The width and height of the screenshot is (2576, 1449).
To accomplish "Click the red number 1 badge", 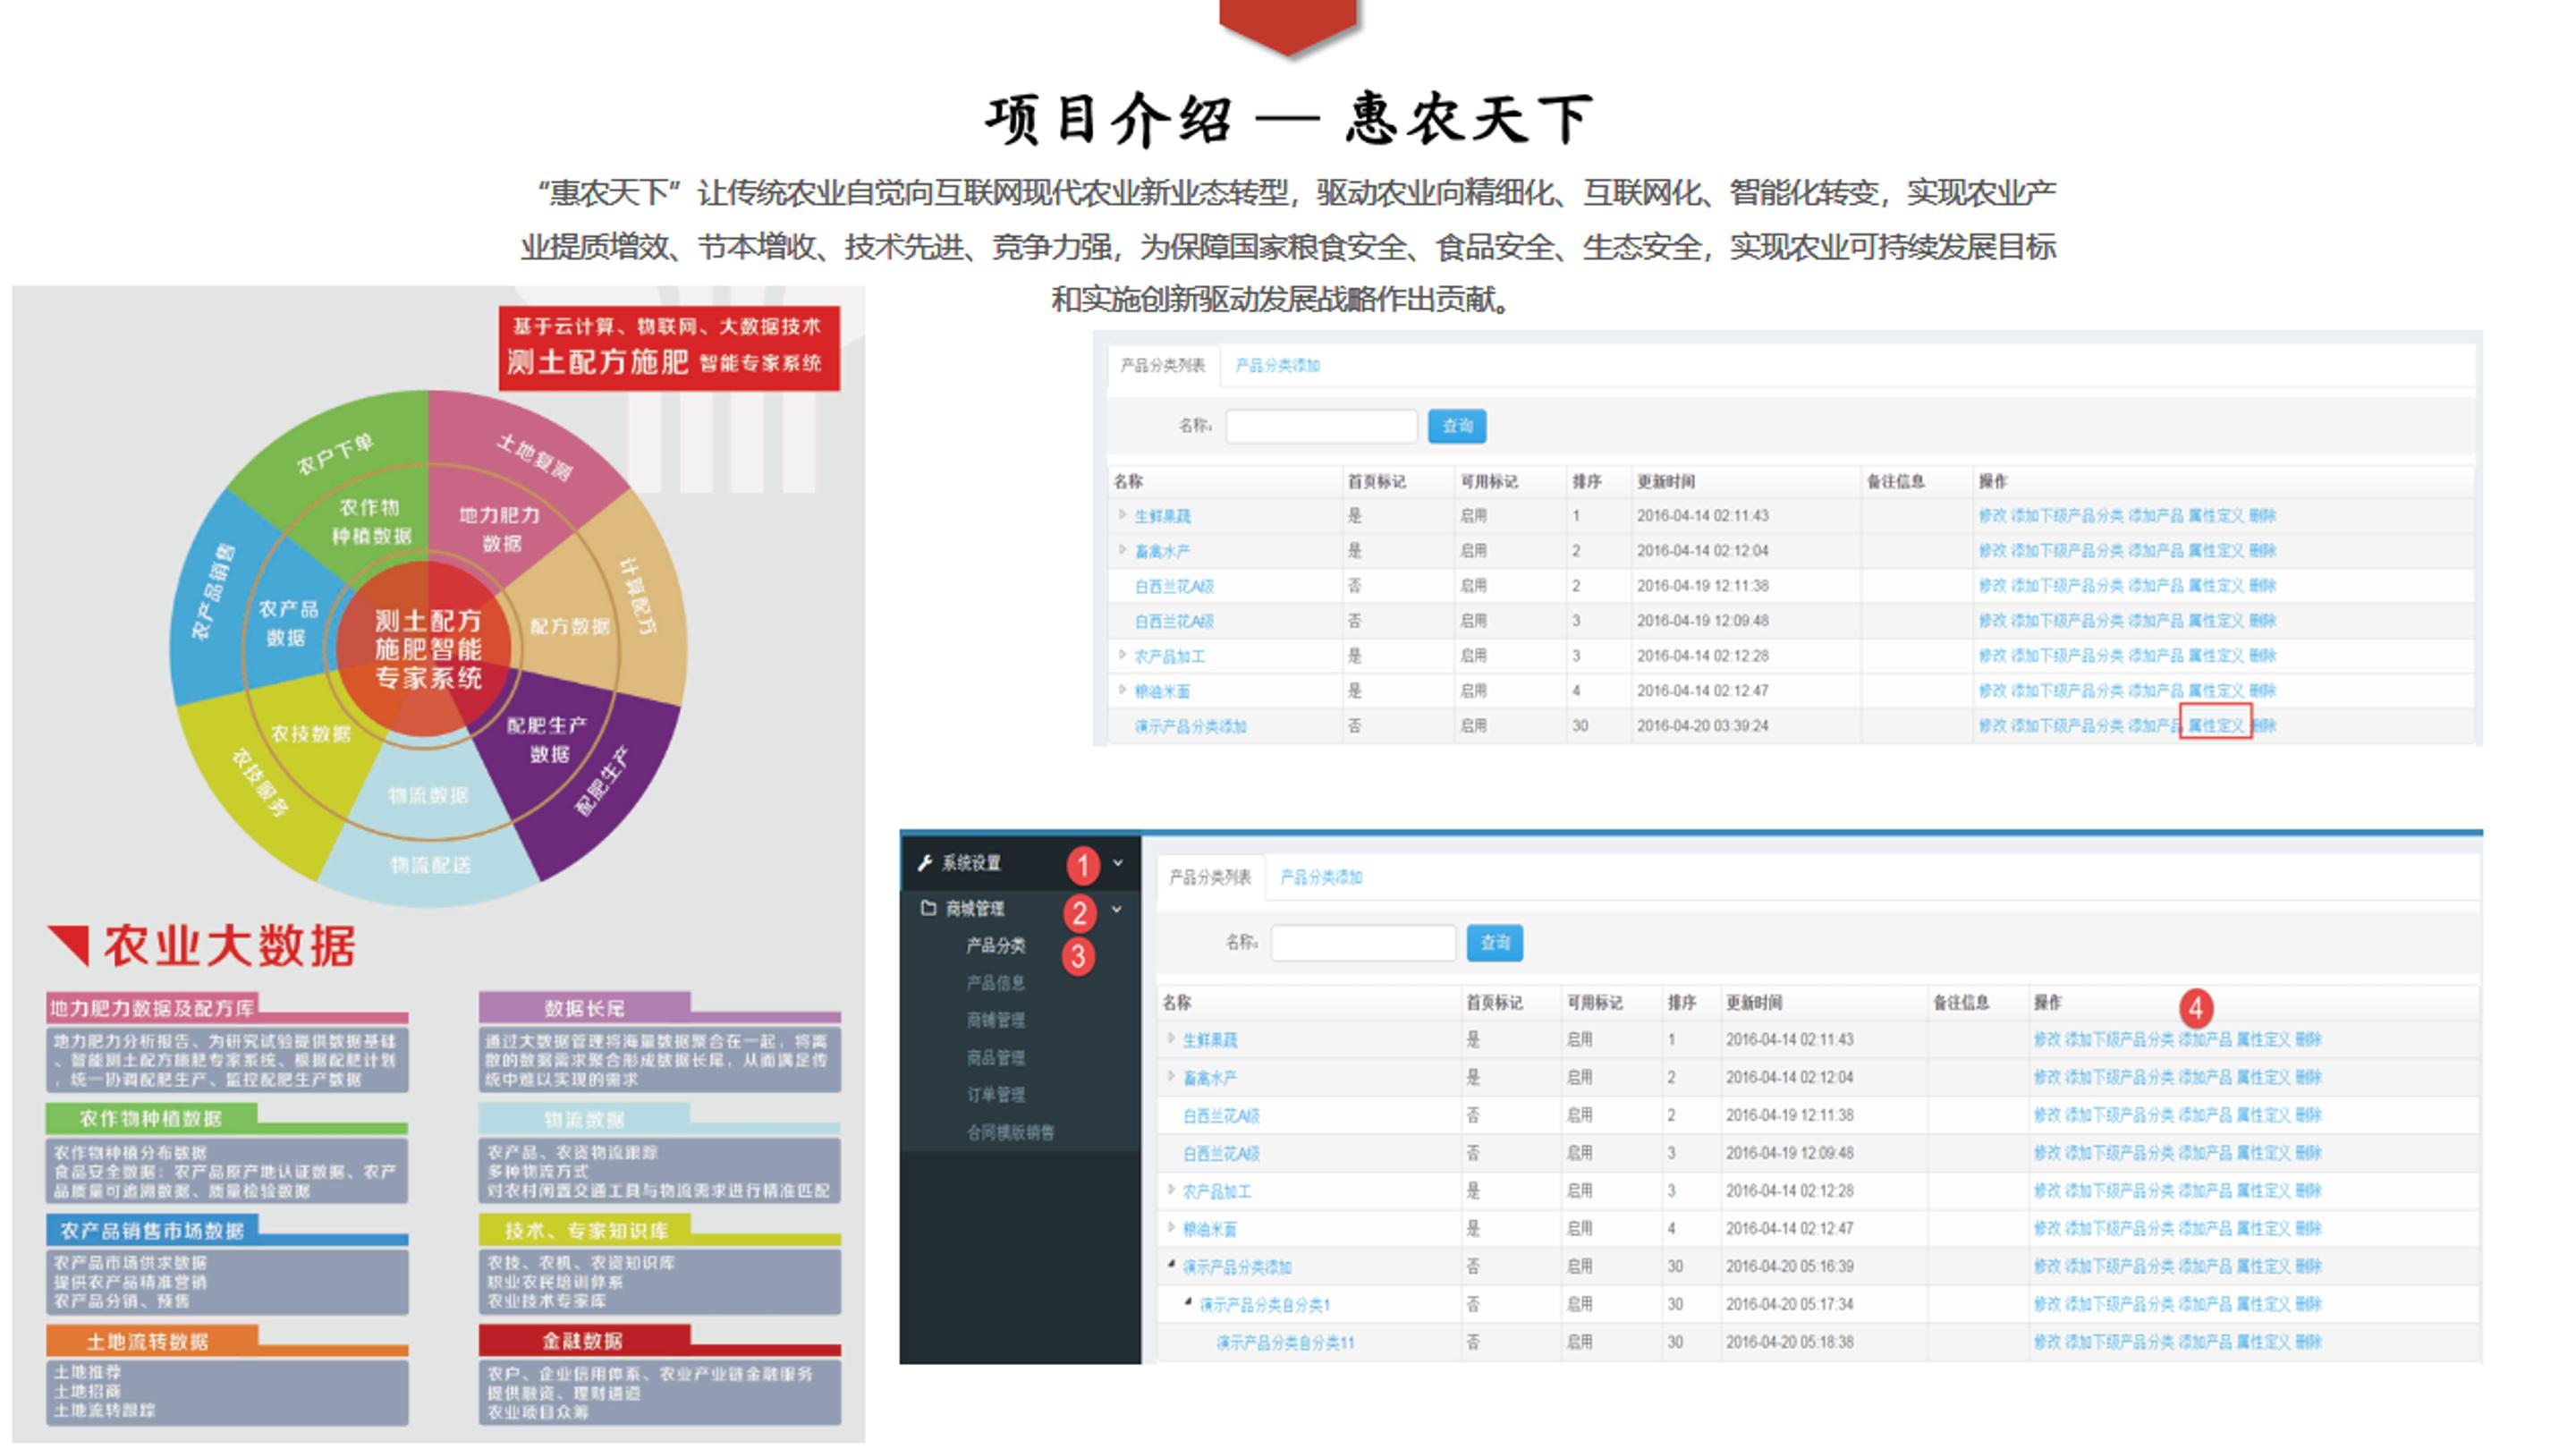I will [1082, 865].
